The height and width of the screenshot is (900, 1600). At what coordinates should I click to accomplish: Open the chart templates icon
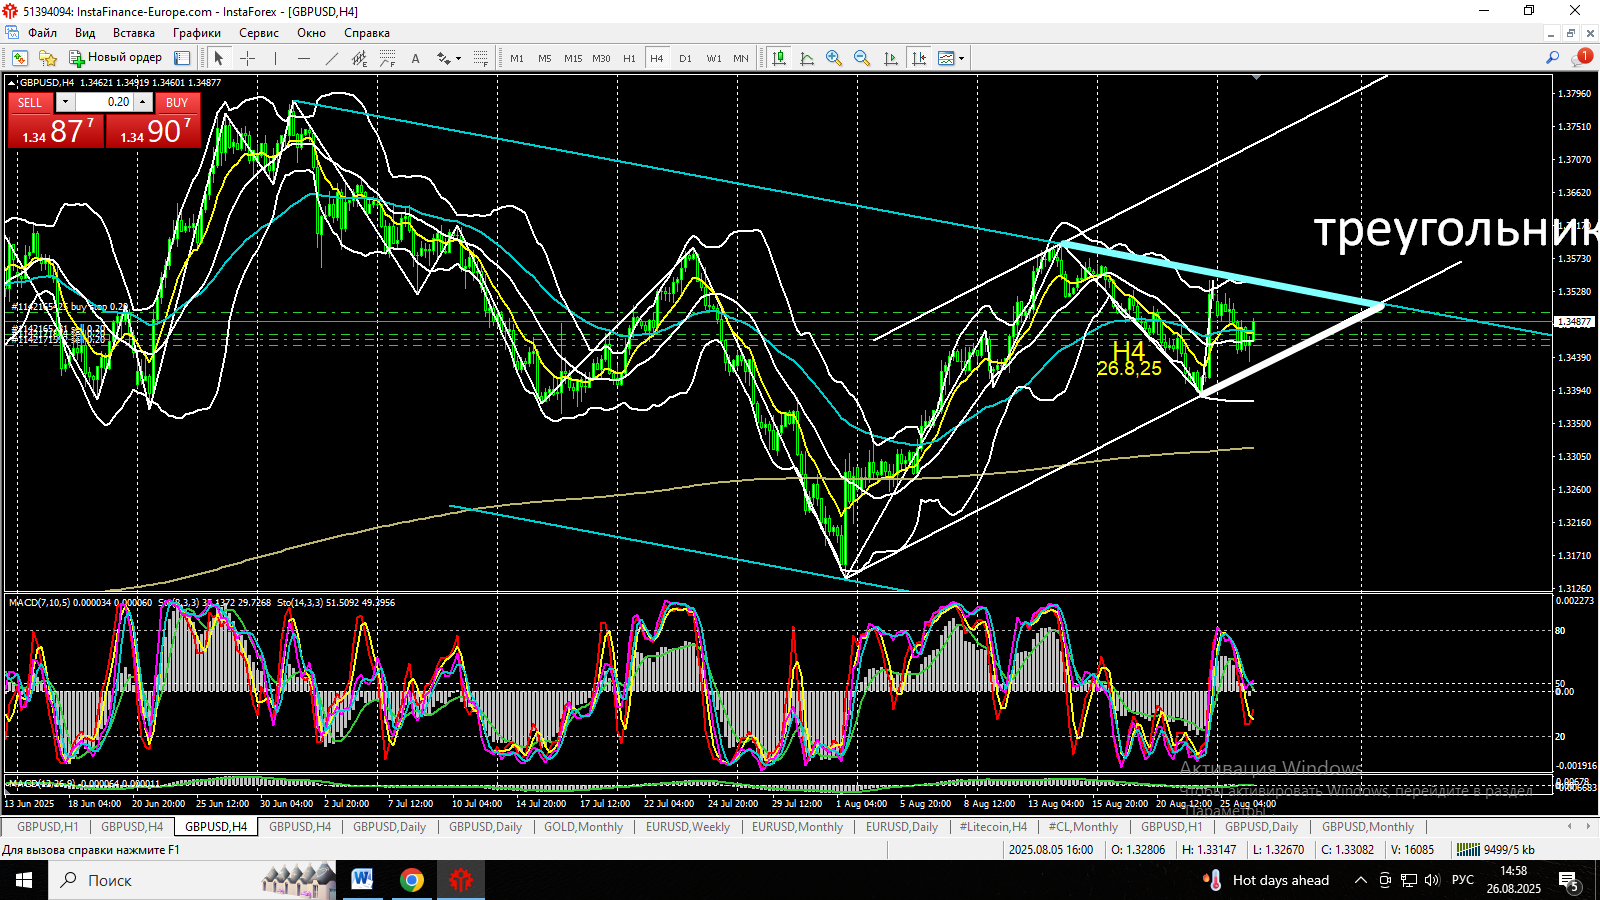click(946, 58)
